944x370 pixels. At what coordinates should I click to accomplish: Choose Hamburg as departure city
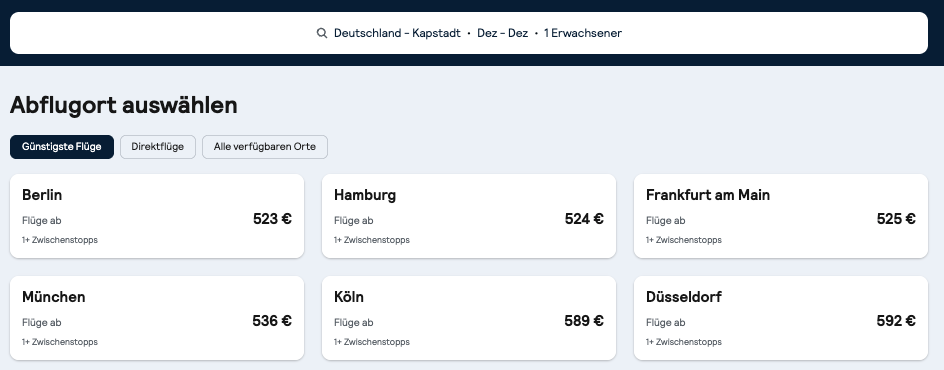coord(469,216)
